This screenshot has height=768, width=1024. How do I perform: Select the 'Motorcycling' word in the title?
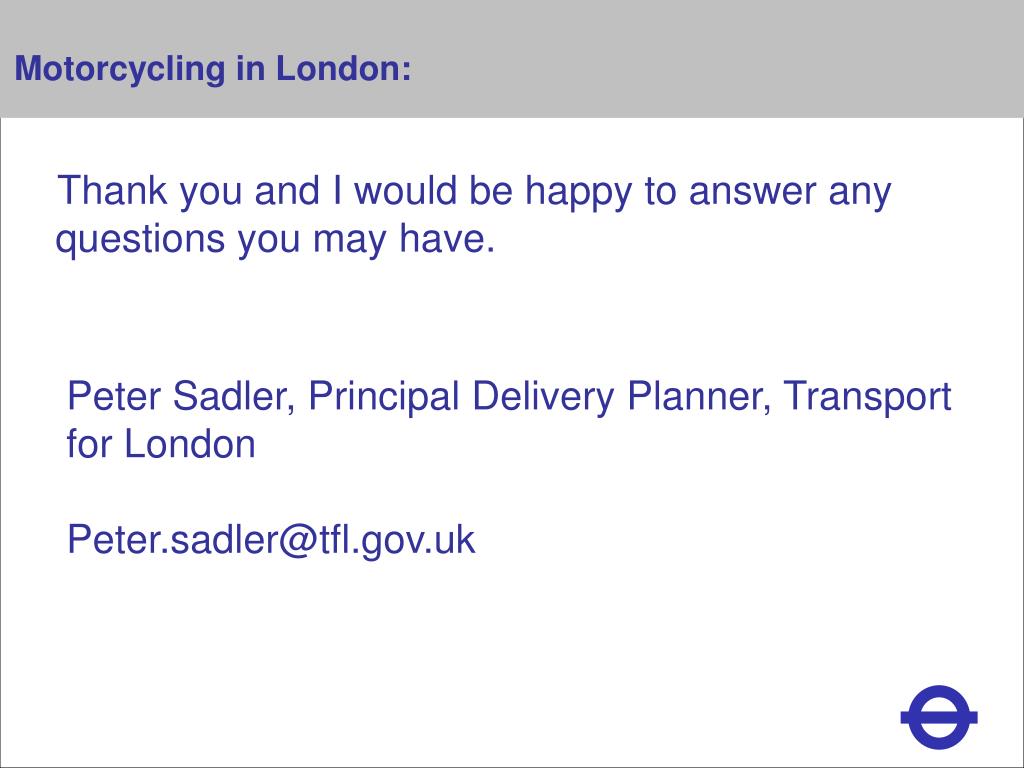pyautogui.click(x=120, y=69)
